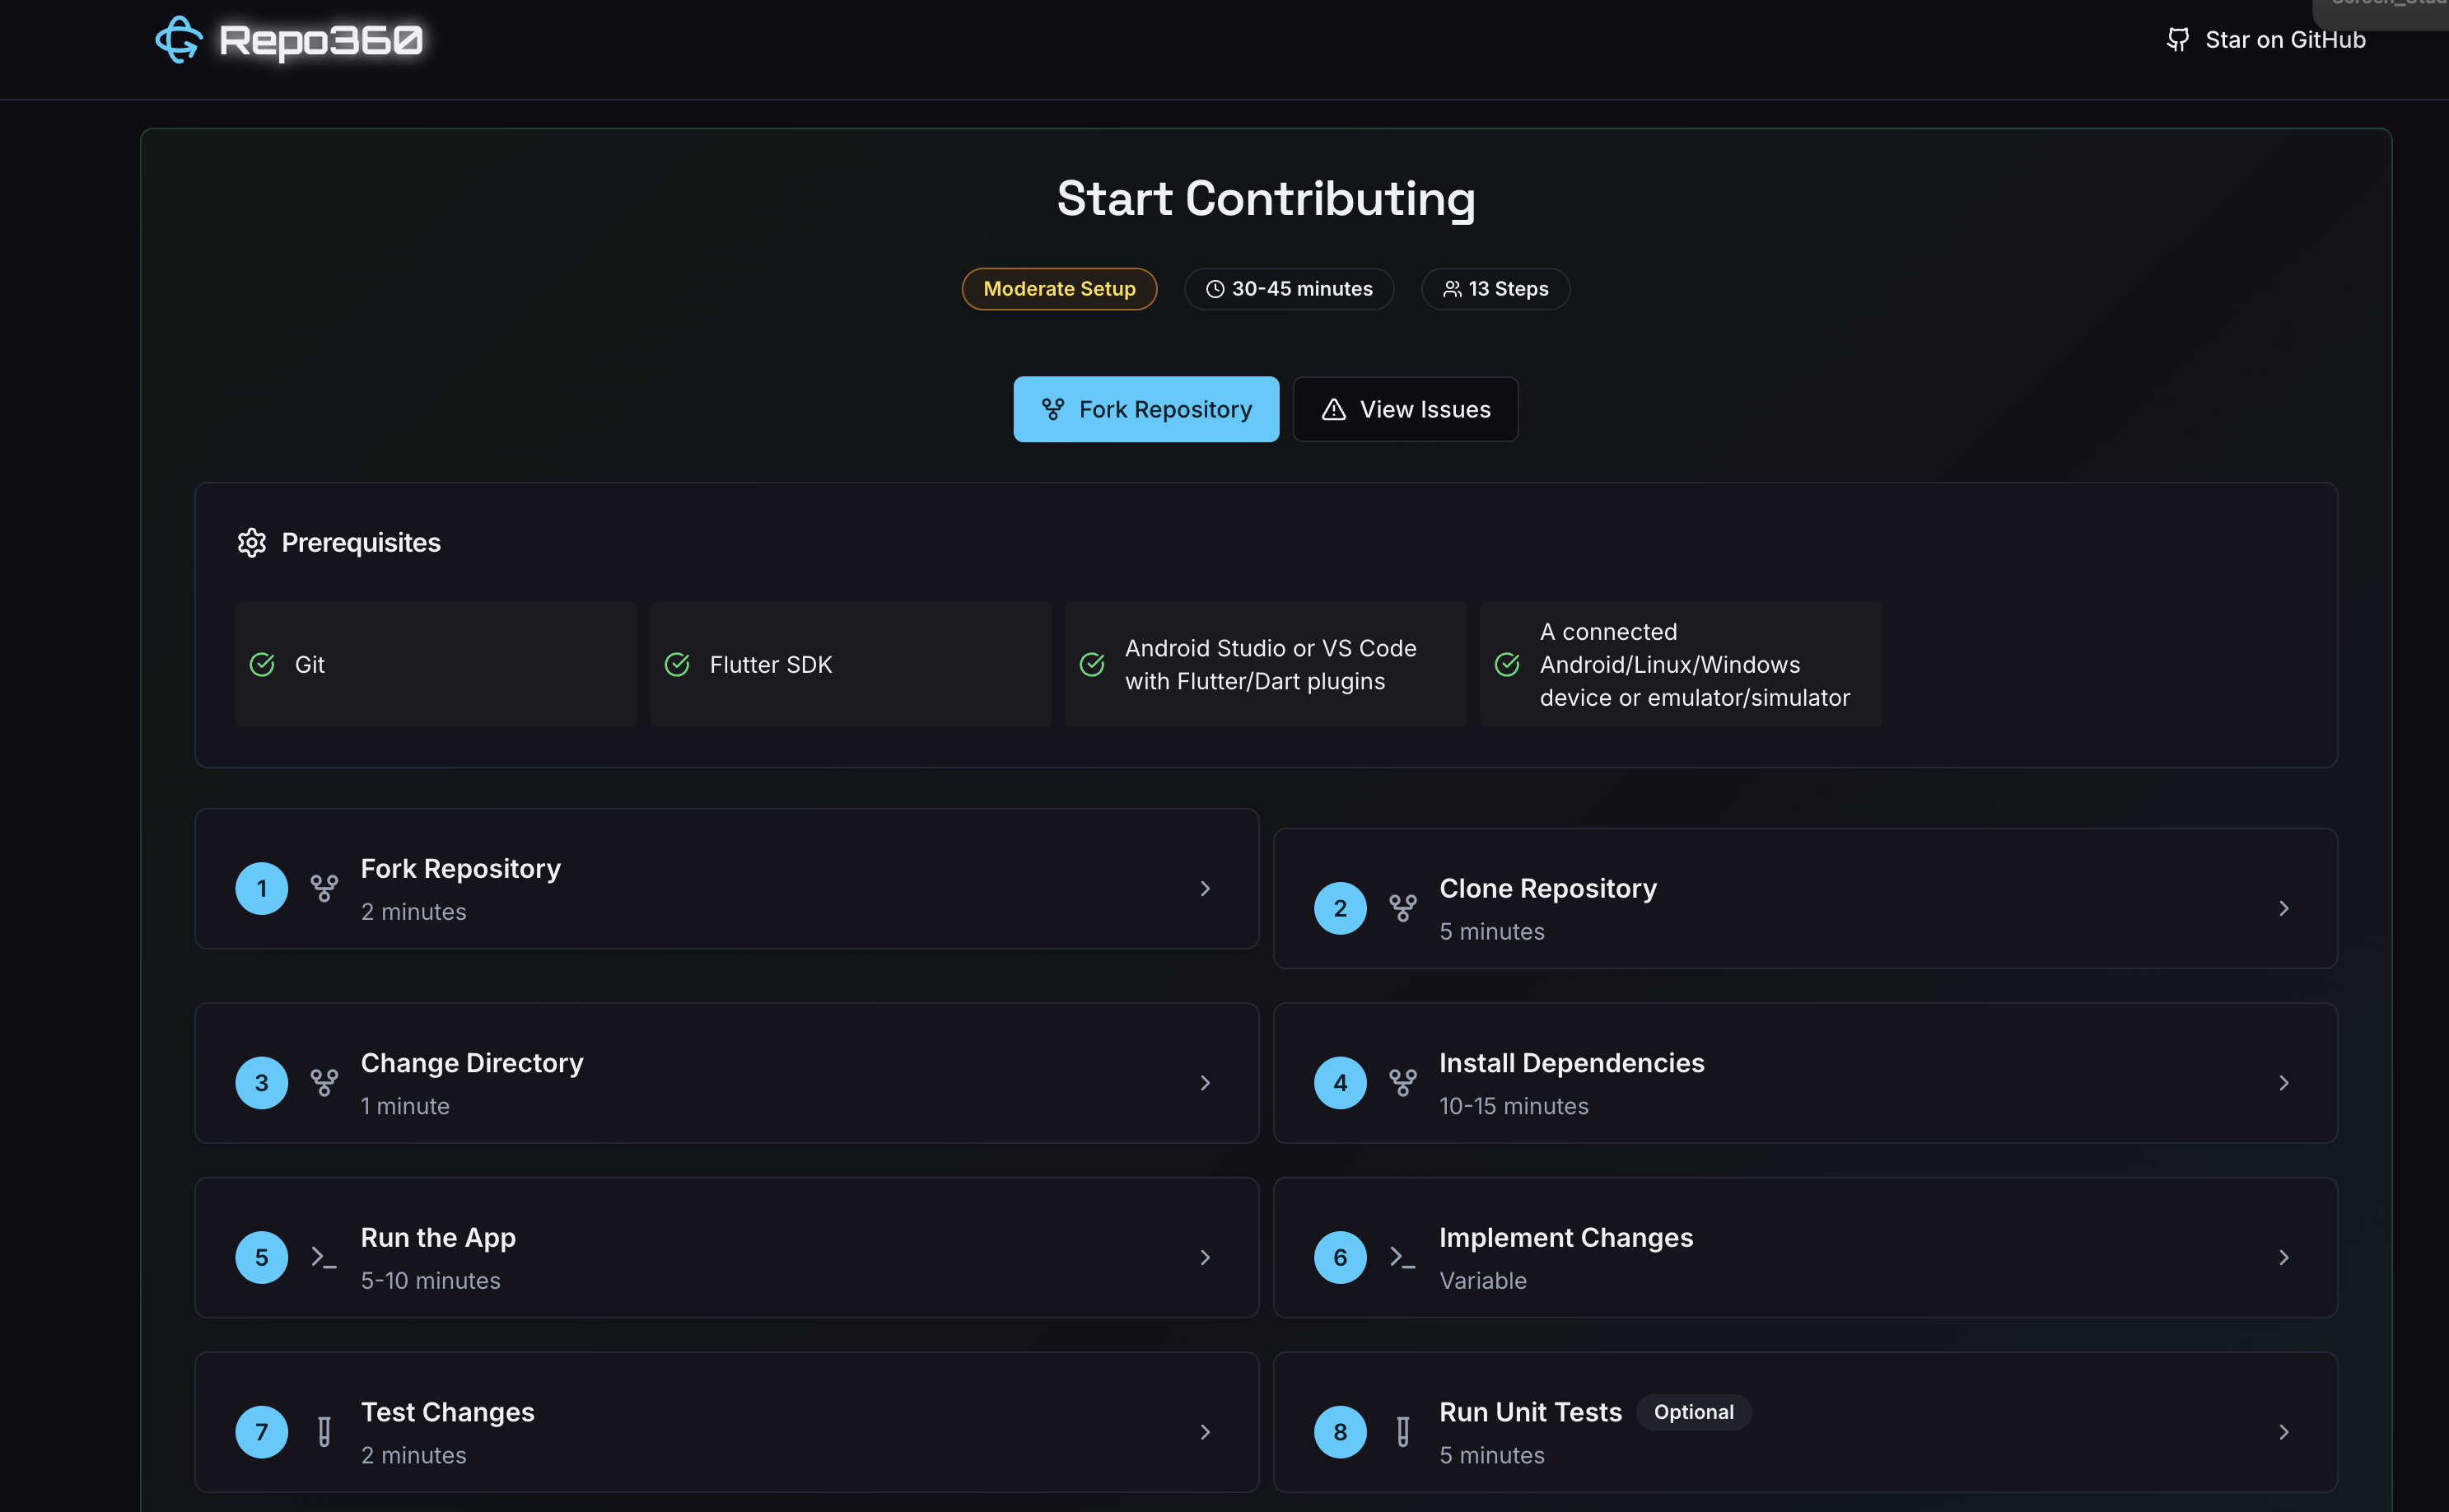Click the GitHub icon in header

[x=2177, y=40]
